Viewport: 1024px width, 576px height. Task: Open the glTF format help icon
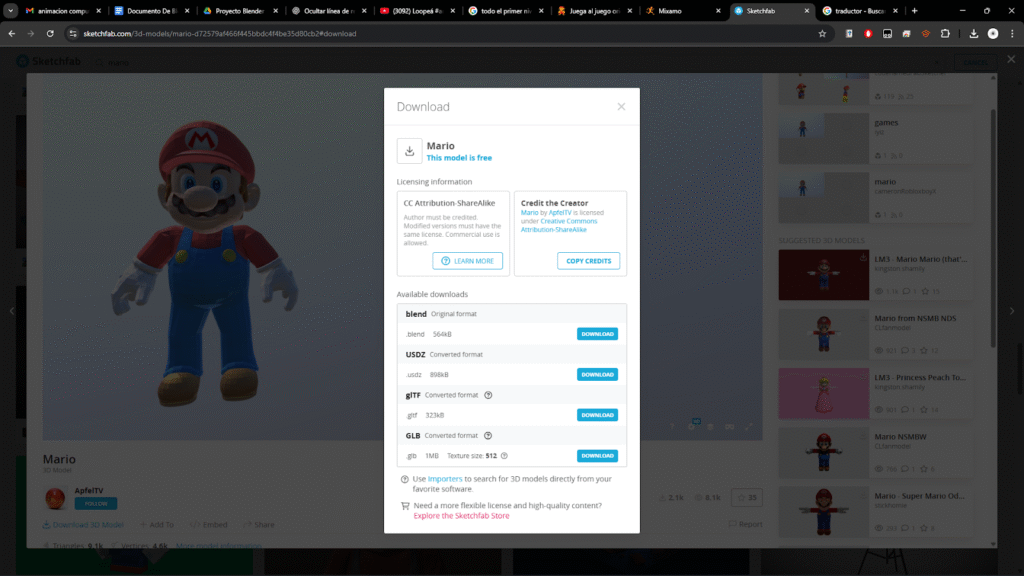point(488,395)
